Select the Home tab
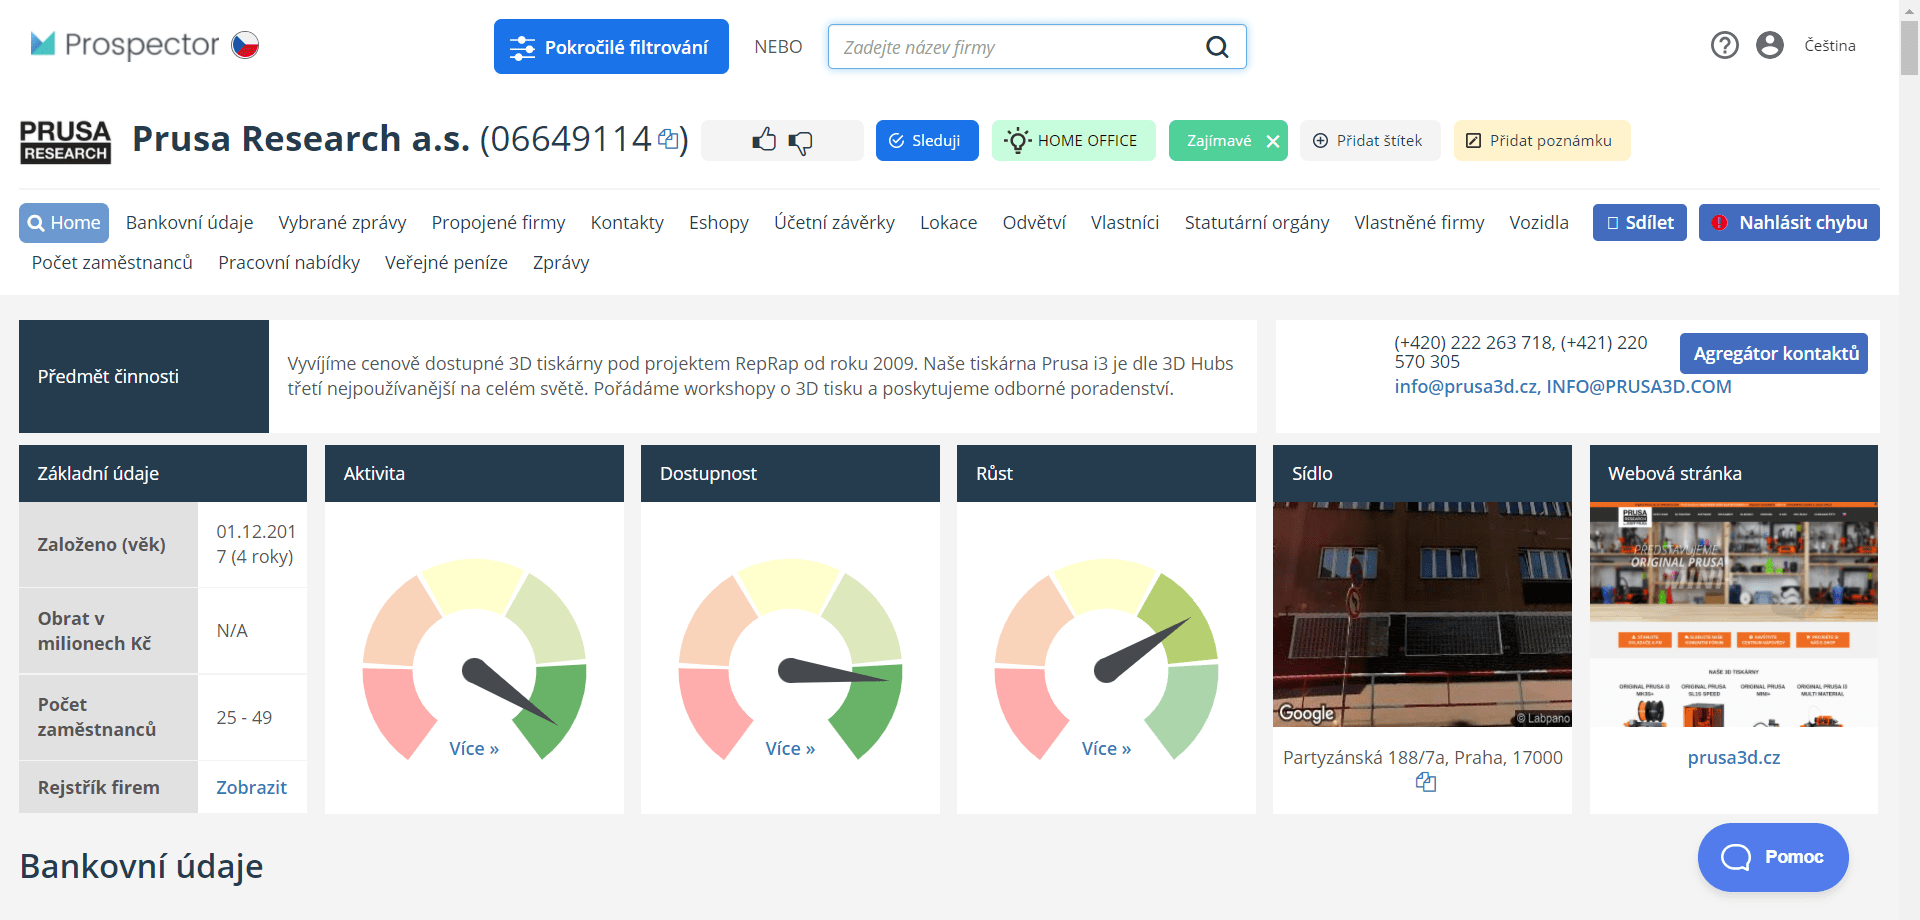This screenshot has height=920, width=1920. (64, 223)
